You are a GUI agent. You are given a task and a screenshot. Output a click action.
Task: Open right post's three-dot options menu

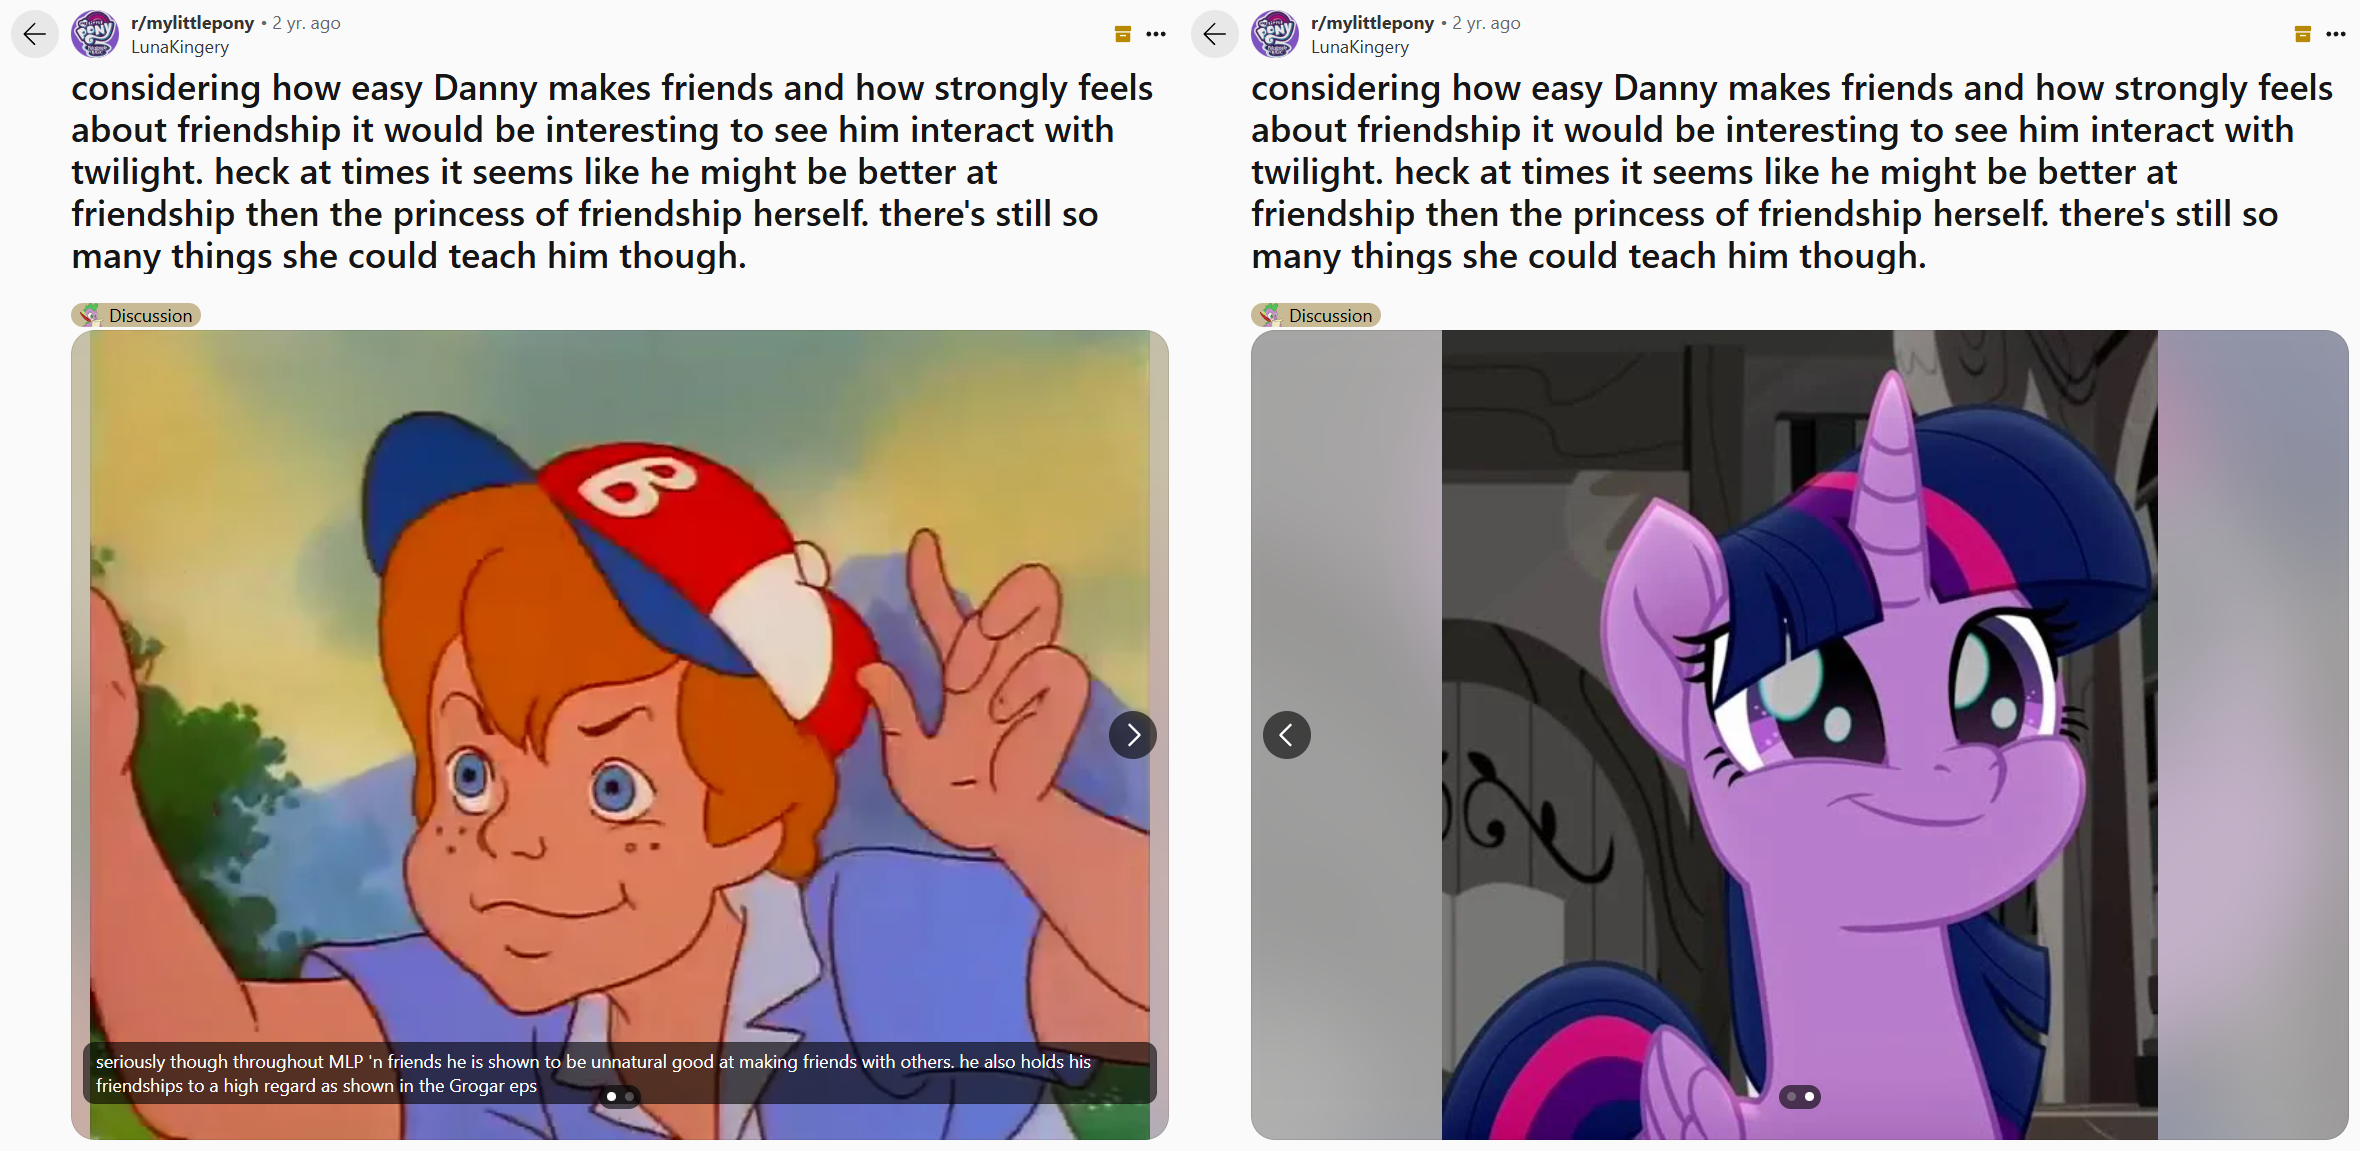[2336, 34]
